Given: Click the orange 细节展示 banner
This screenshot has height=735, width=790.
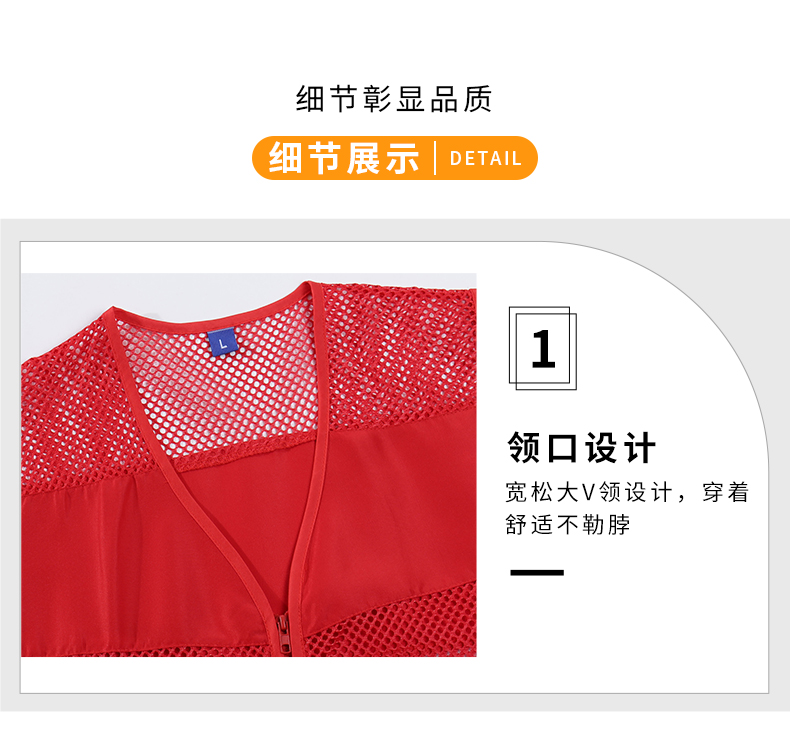Looking at the screenshot, I should 394,158.
